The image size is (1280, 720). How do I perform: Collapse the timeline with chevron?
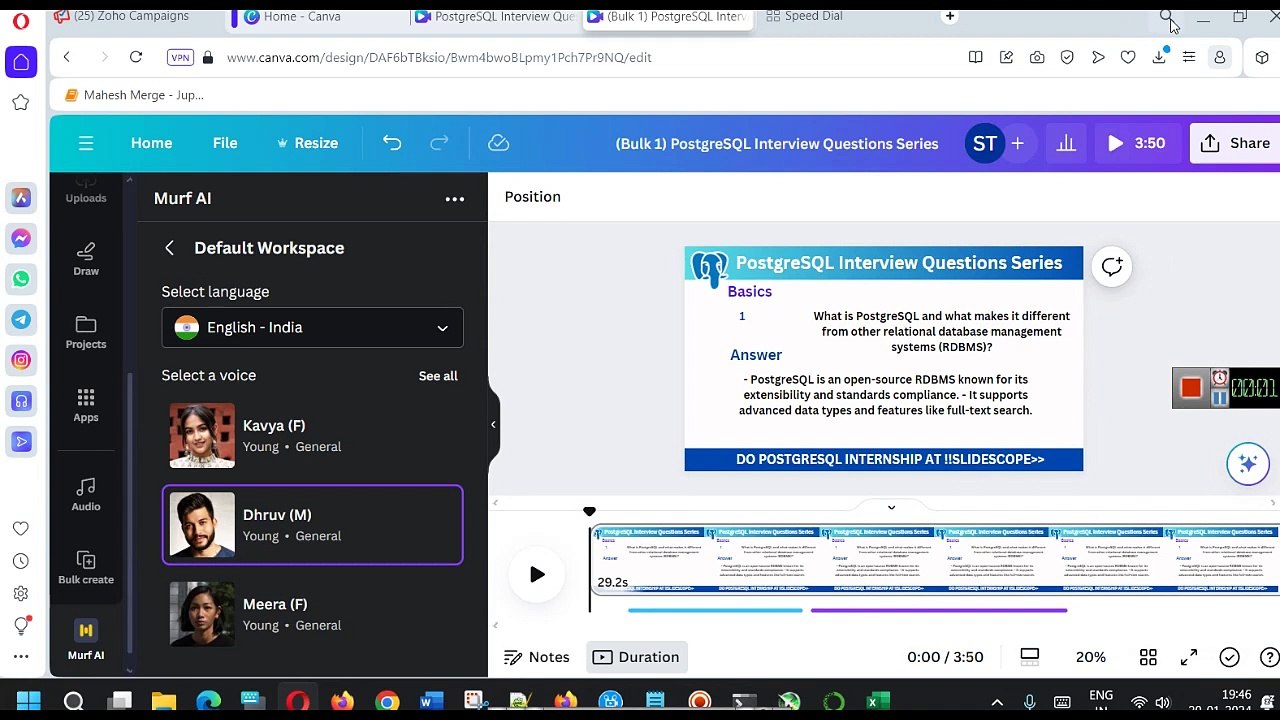891,507
